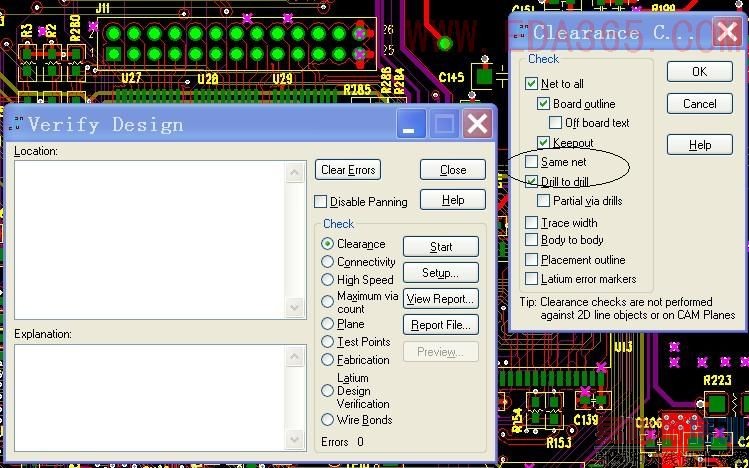749x468 pixels.
Task: Click the R223 component label
Action: [x=717, y=381]
